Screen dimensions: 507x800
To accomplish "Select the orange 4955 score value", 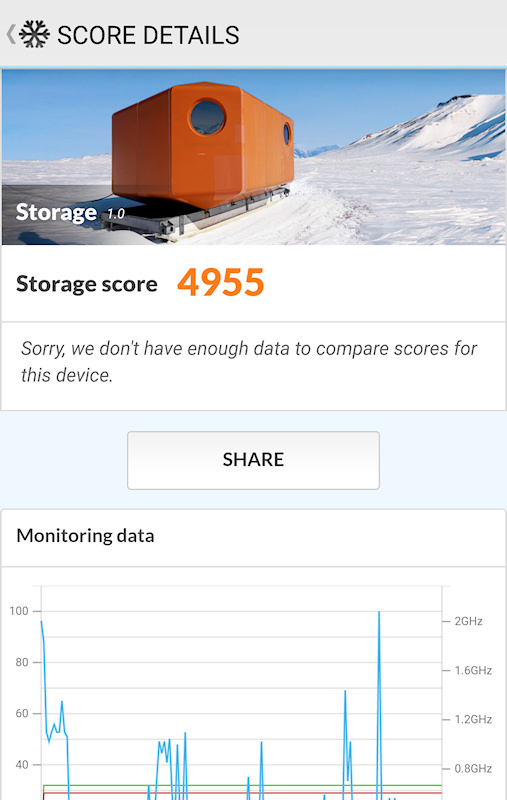I will click(x=220, y=283).
